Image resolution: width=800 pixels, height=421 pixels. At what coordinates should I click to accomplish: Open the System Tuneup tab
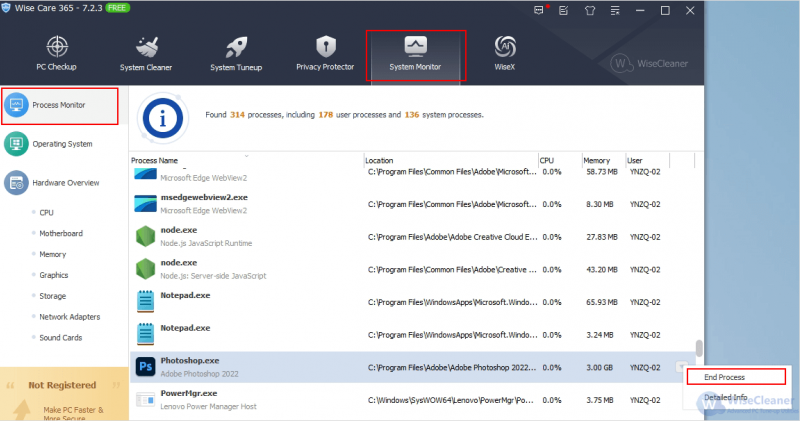(236, 54)
